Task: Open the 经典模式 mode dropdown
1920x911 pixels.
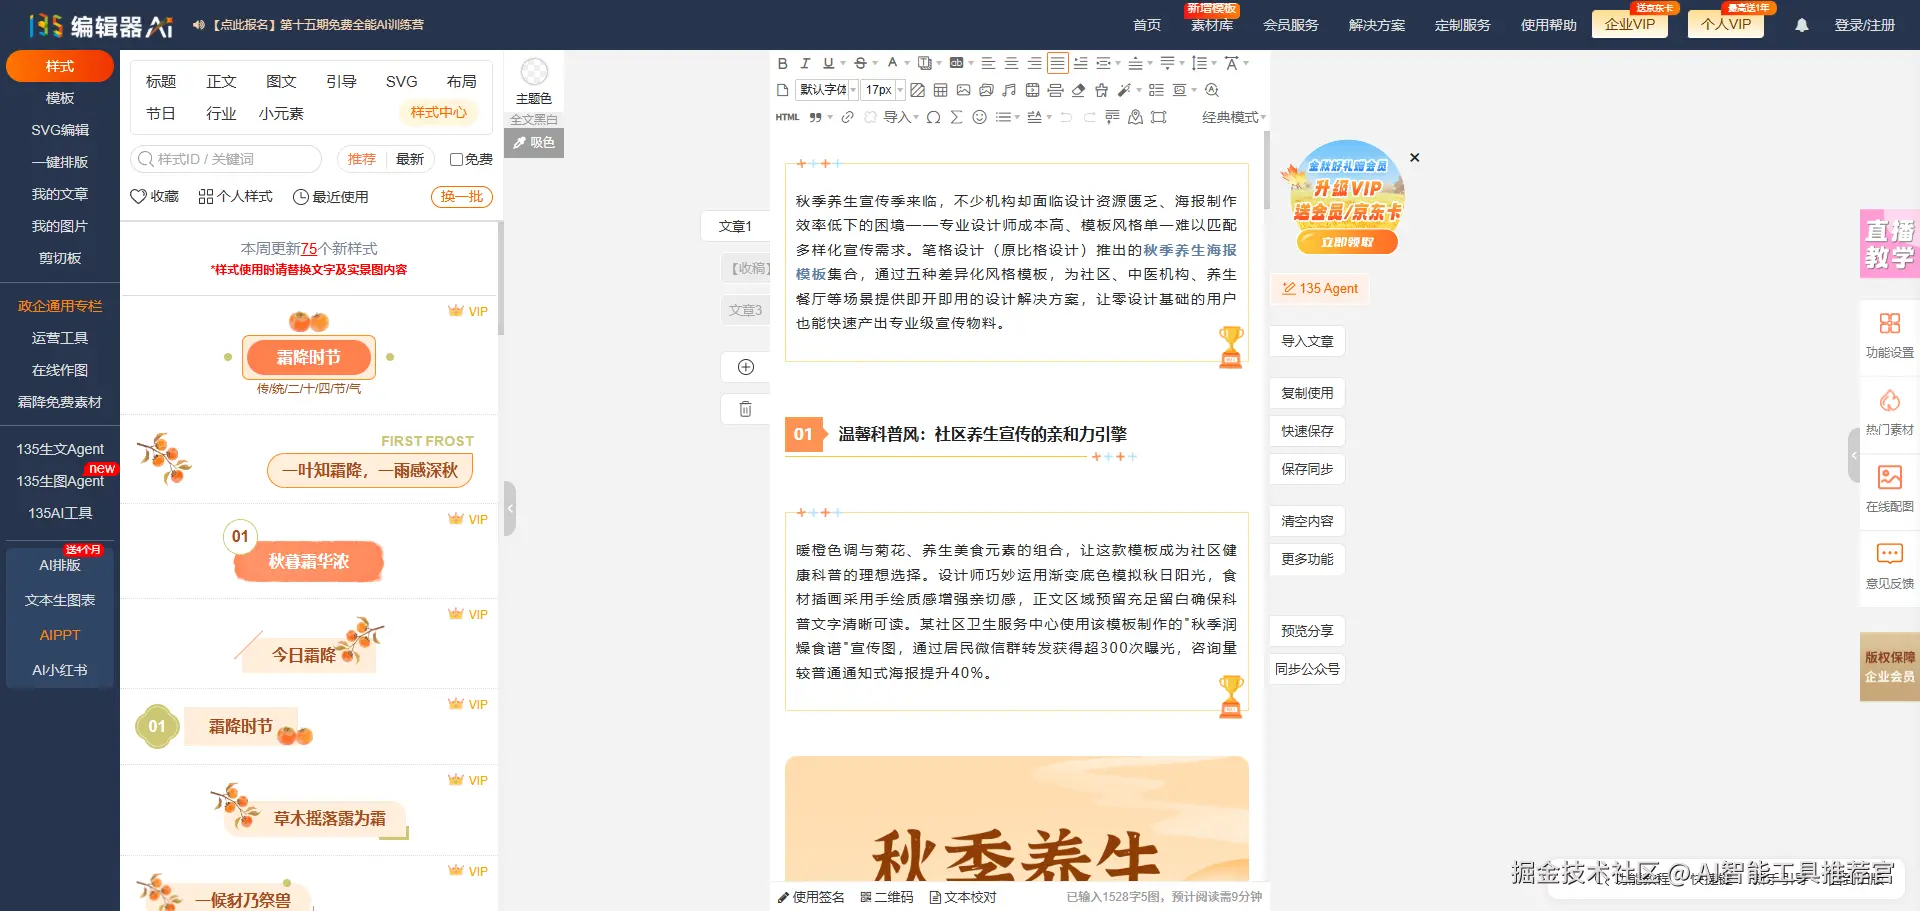Action: point(1233,117)
